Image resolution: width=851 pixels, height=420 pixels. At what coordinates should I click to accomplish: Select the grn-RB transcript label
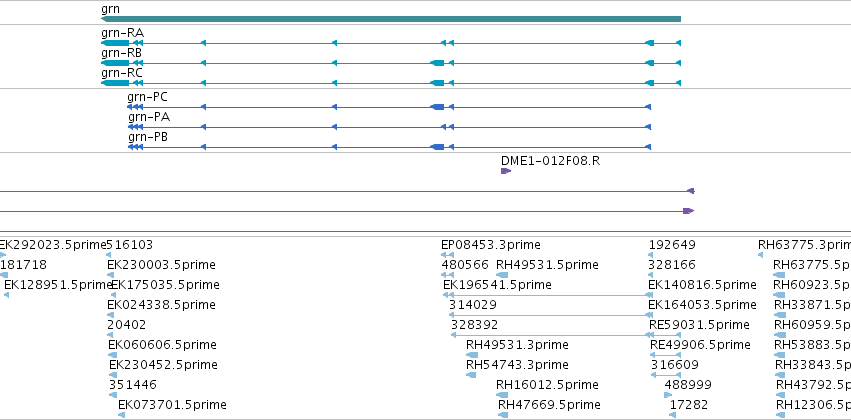(x=122, y=53)
